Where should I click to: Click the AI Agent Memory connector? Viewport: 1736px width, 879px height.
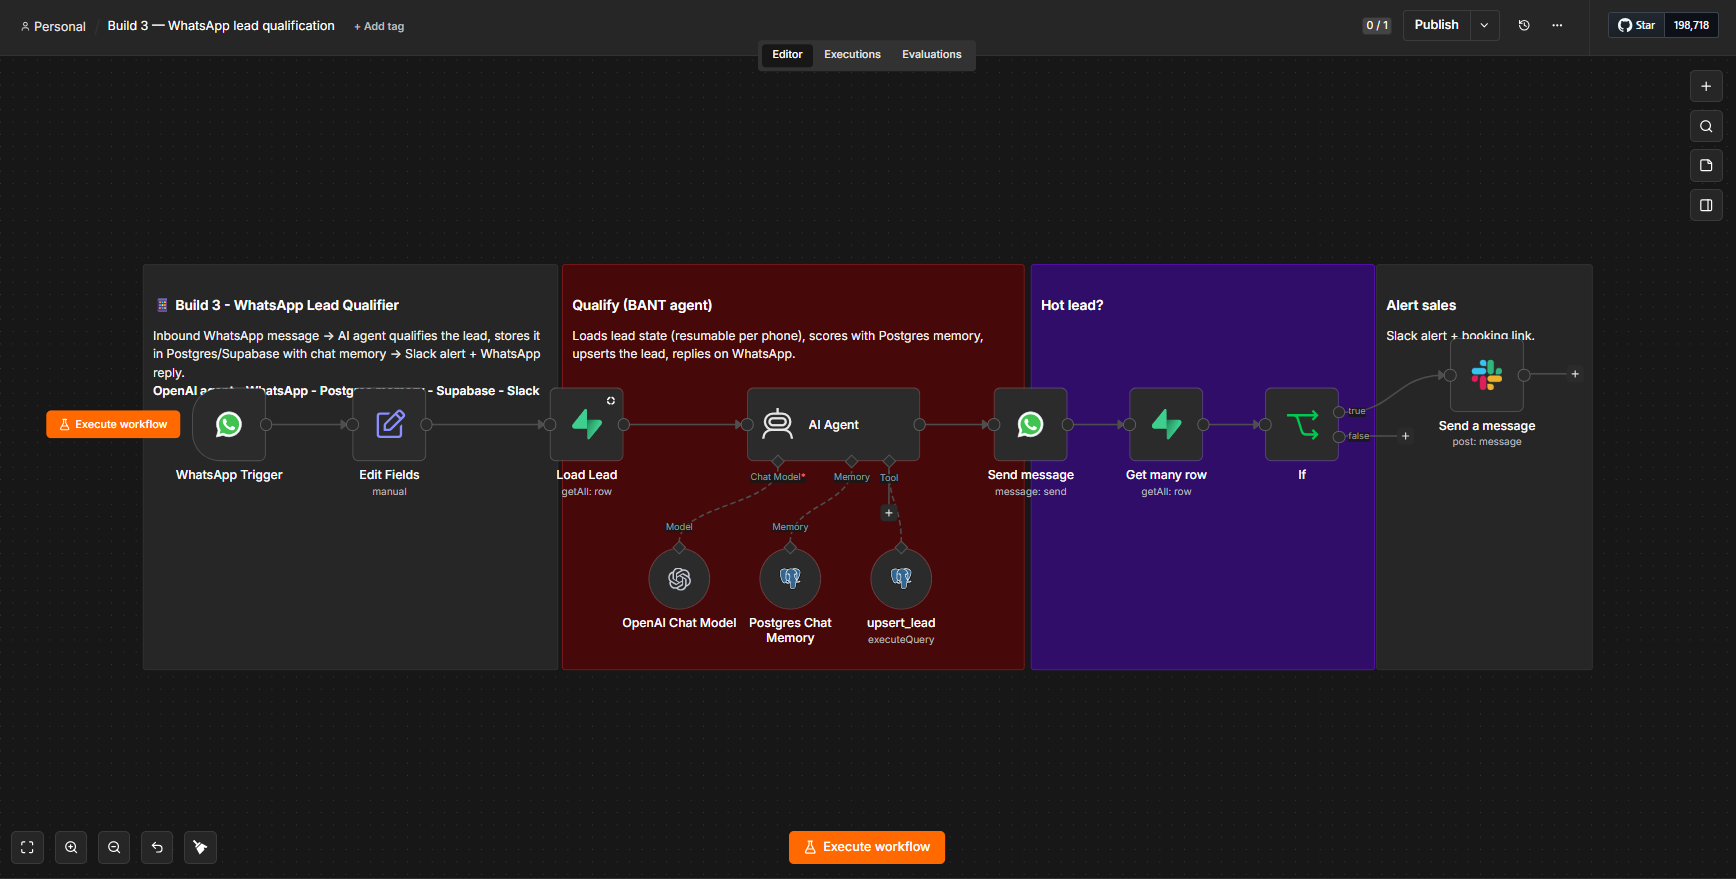click(852, 461)
